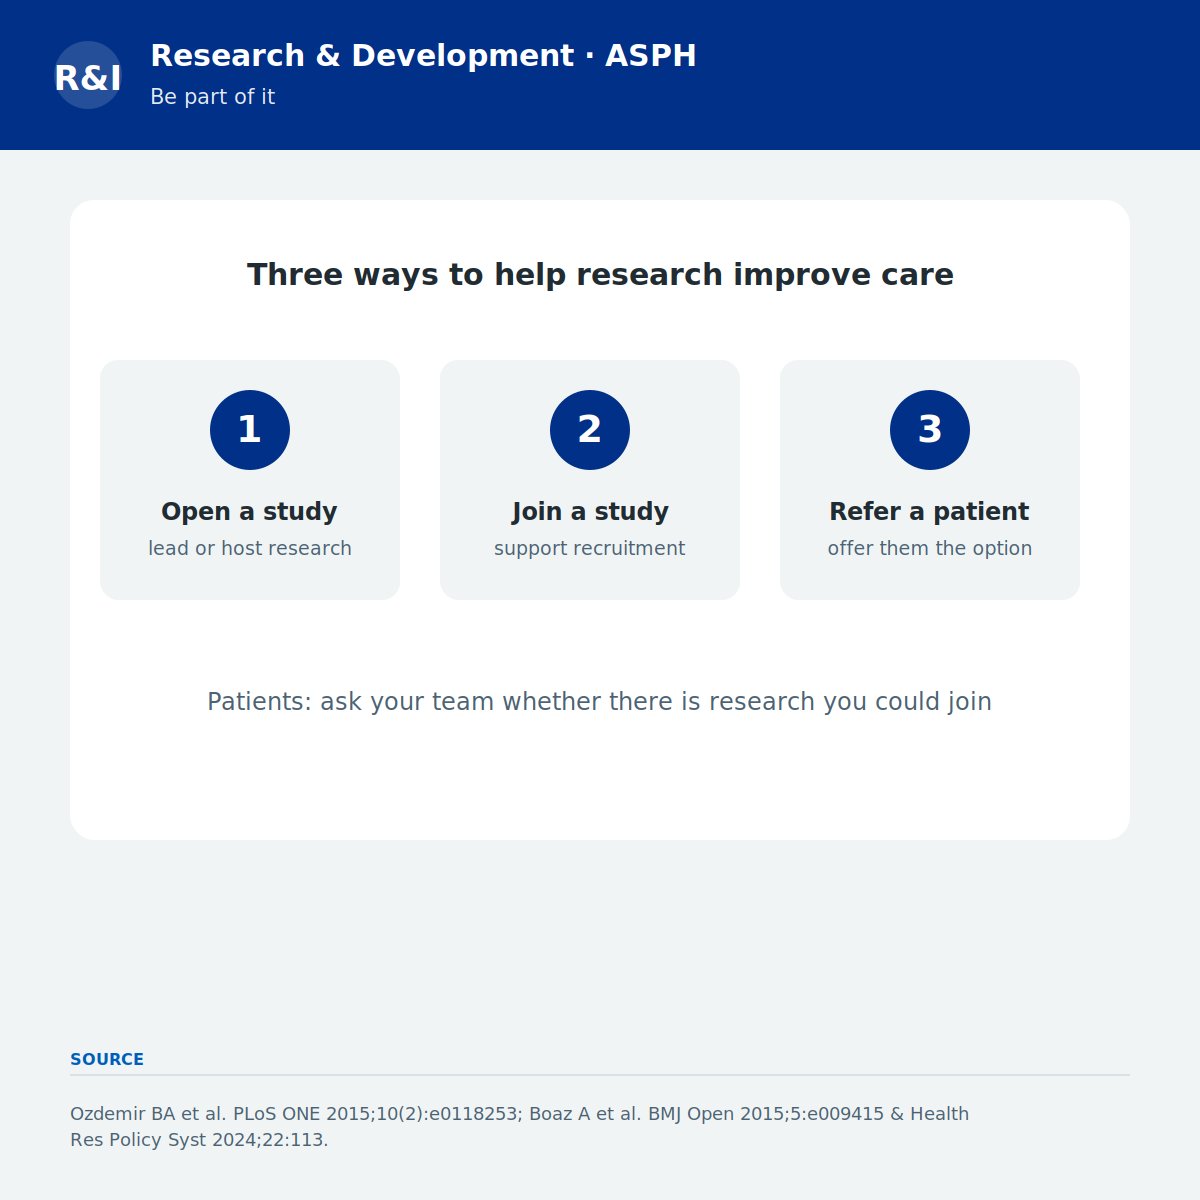Click the number 1 circle icon

(250, 430)
